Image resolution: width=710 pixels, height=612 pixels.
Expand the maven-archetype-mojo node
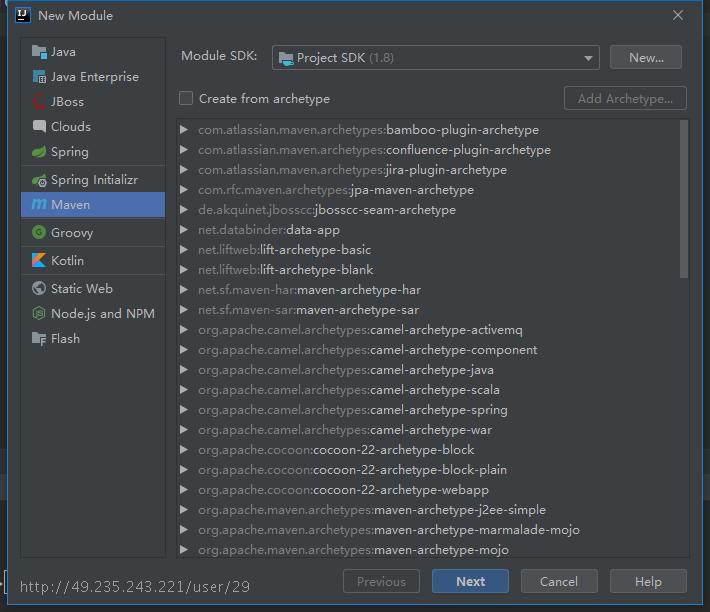coord(184,550)
